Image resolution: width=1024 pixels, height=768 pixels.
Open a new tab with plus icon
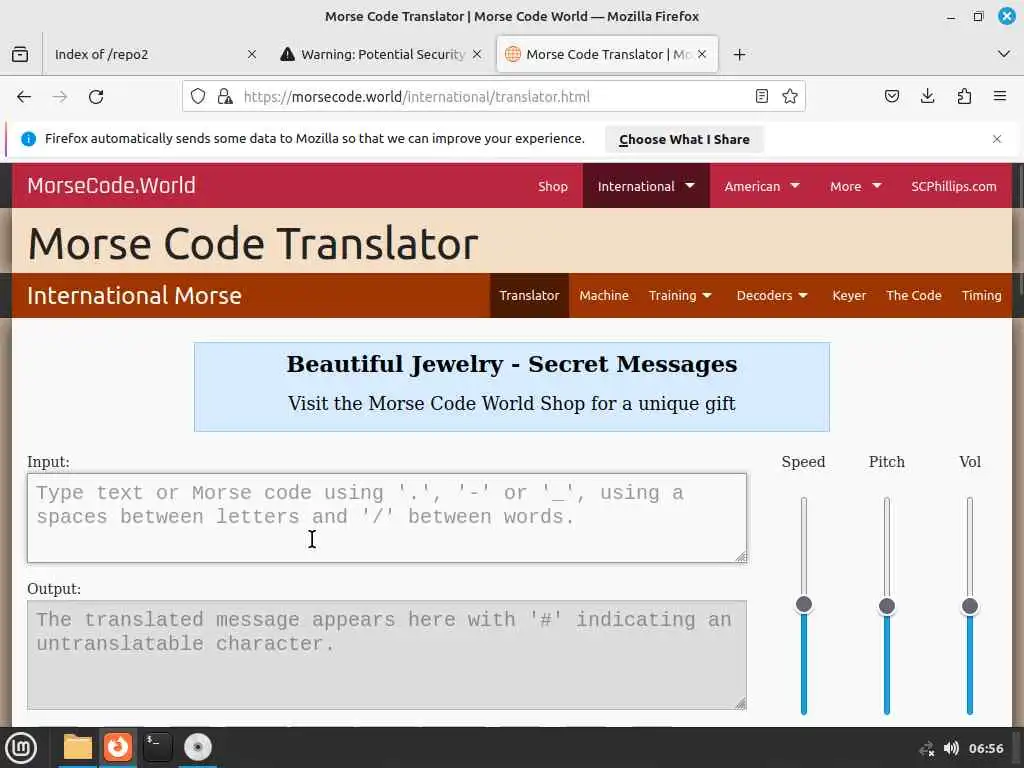739,54
